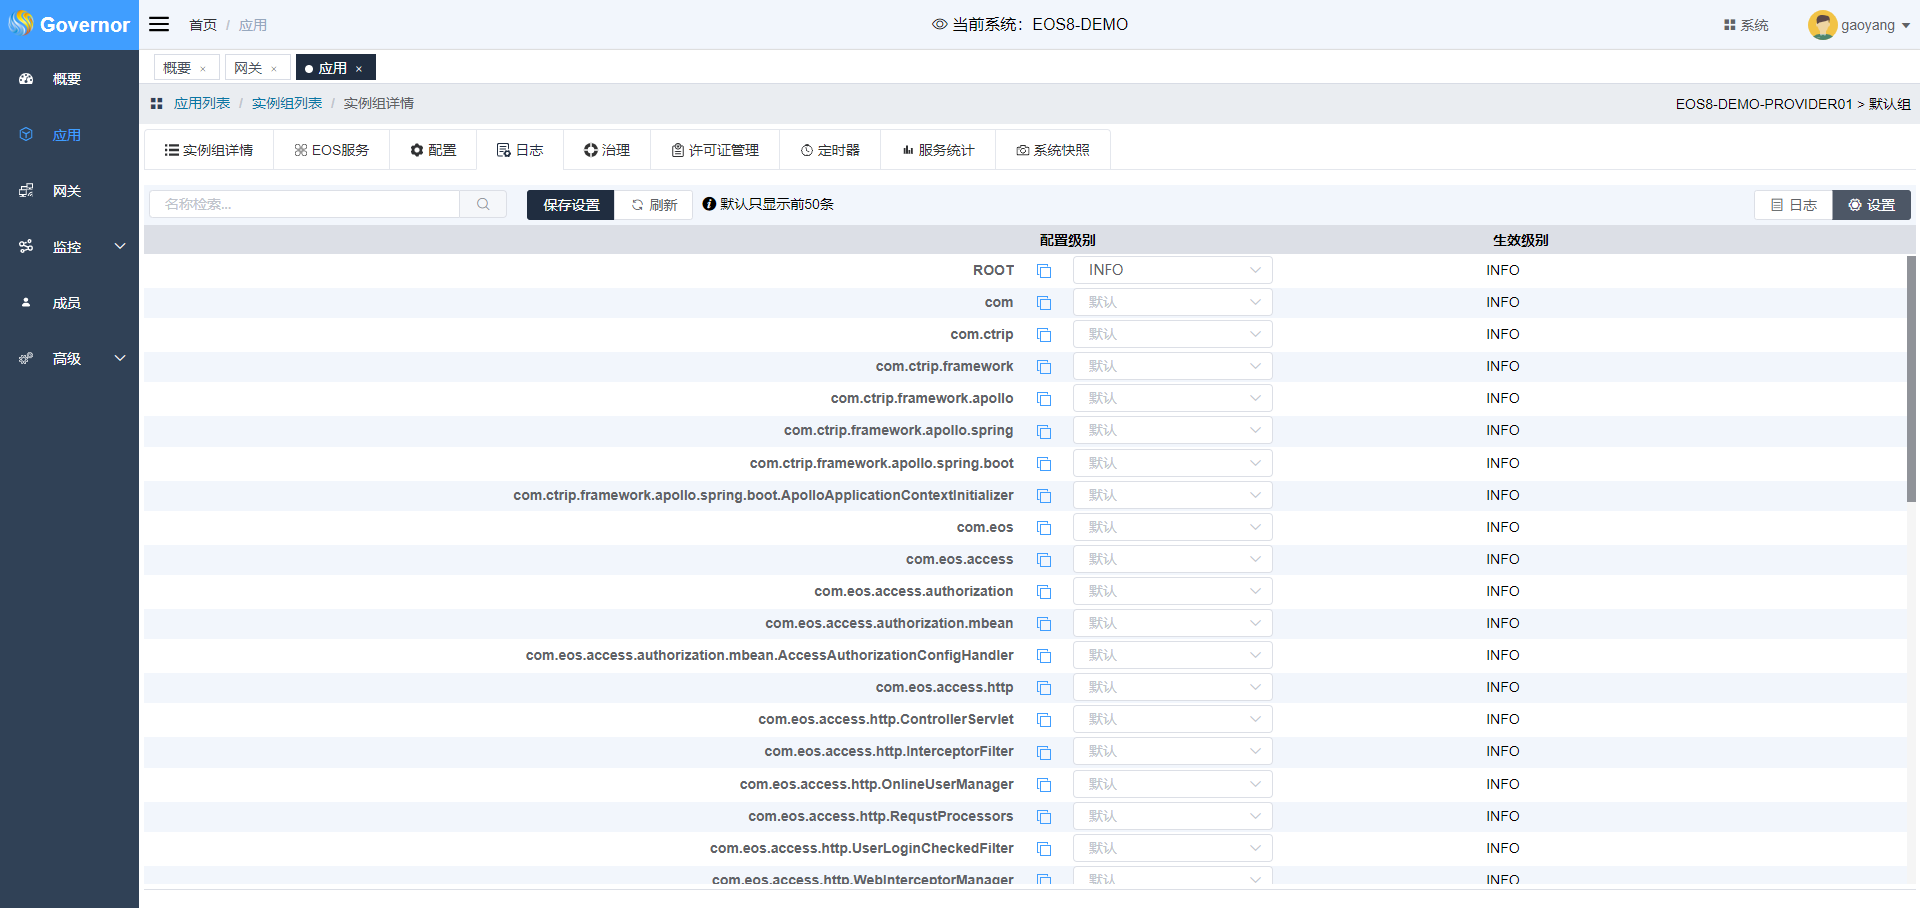Click the 实例组列表 breadcrumb link

tap(287, 103)
